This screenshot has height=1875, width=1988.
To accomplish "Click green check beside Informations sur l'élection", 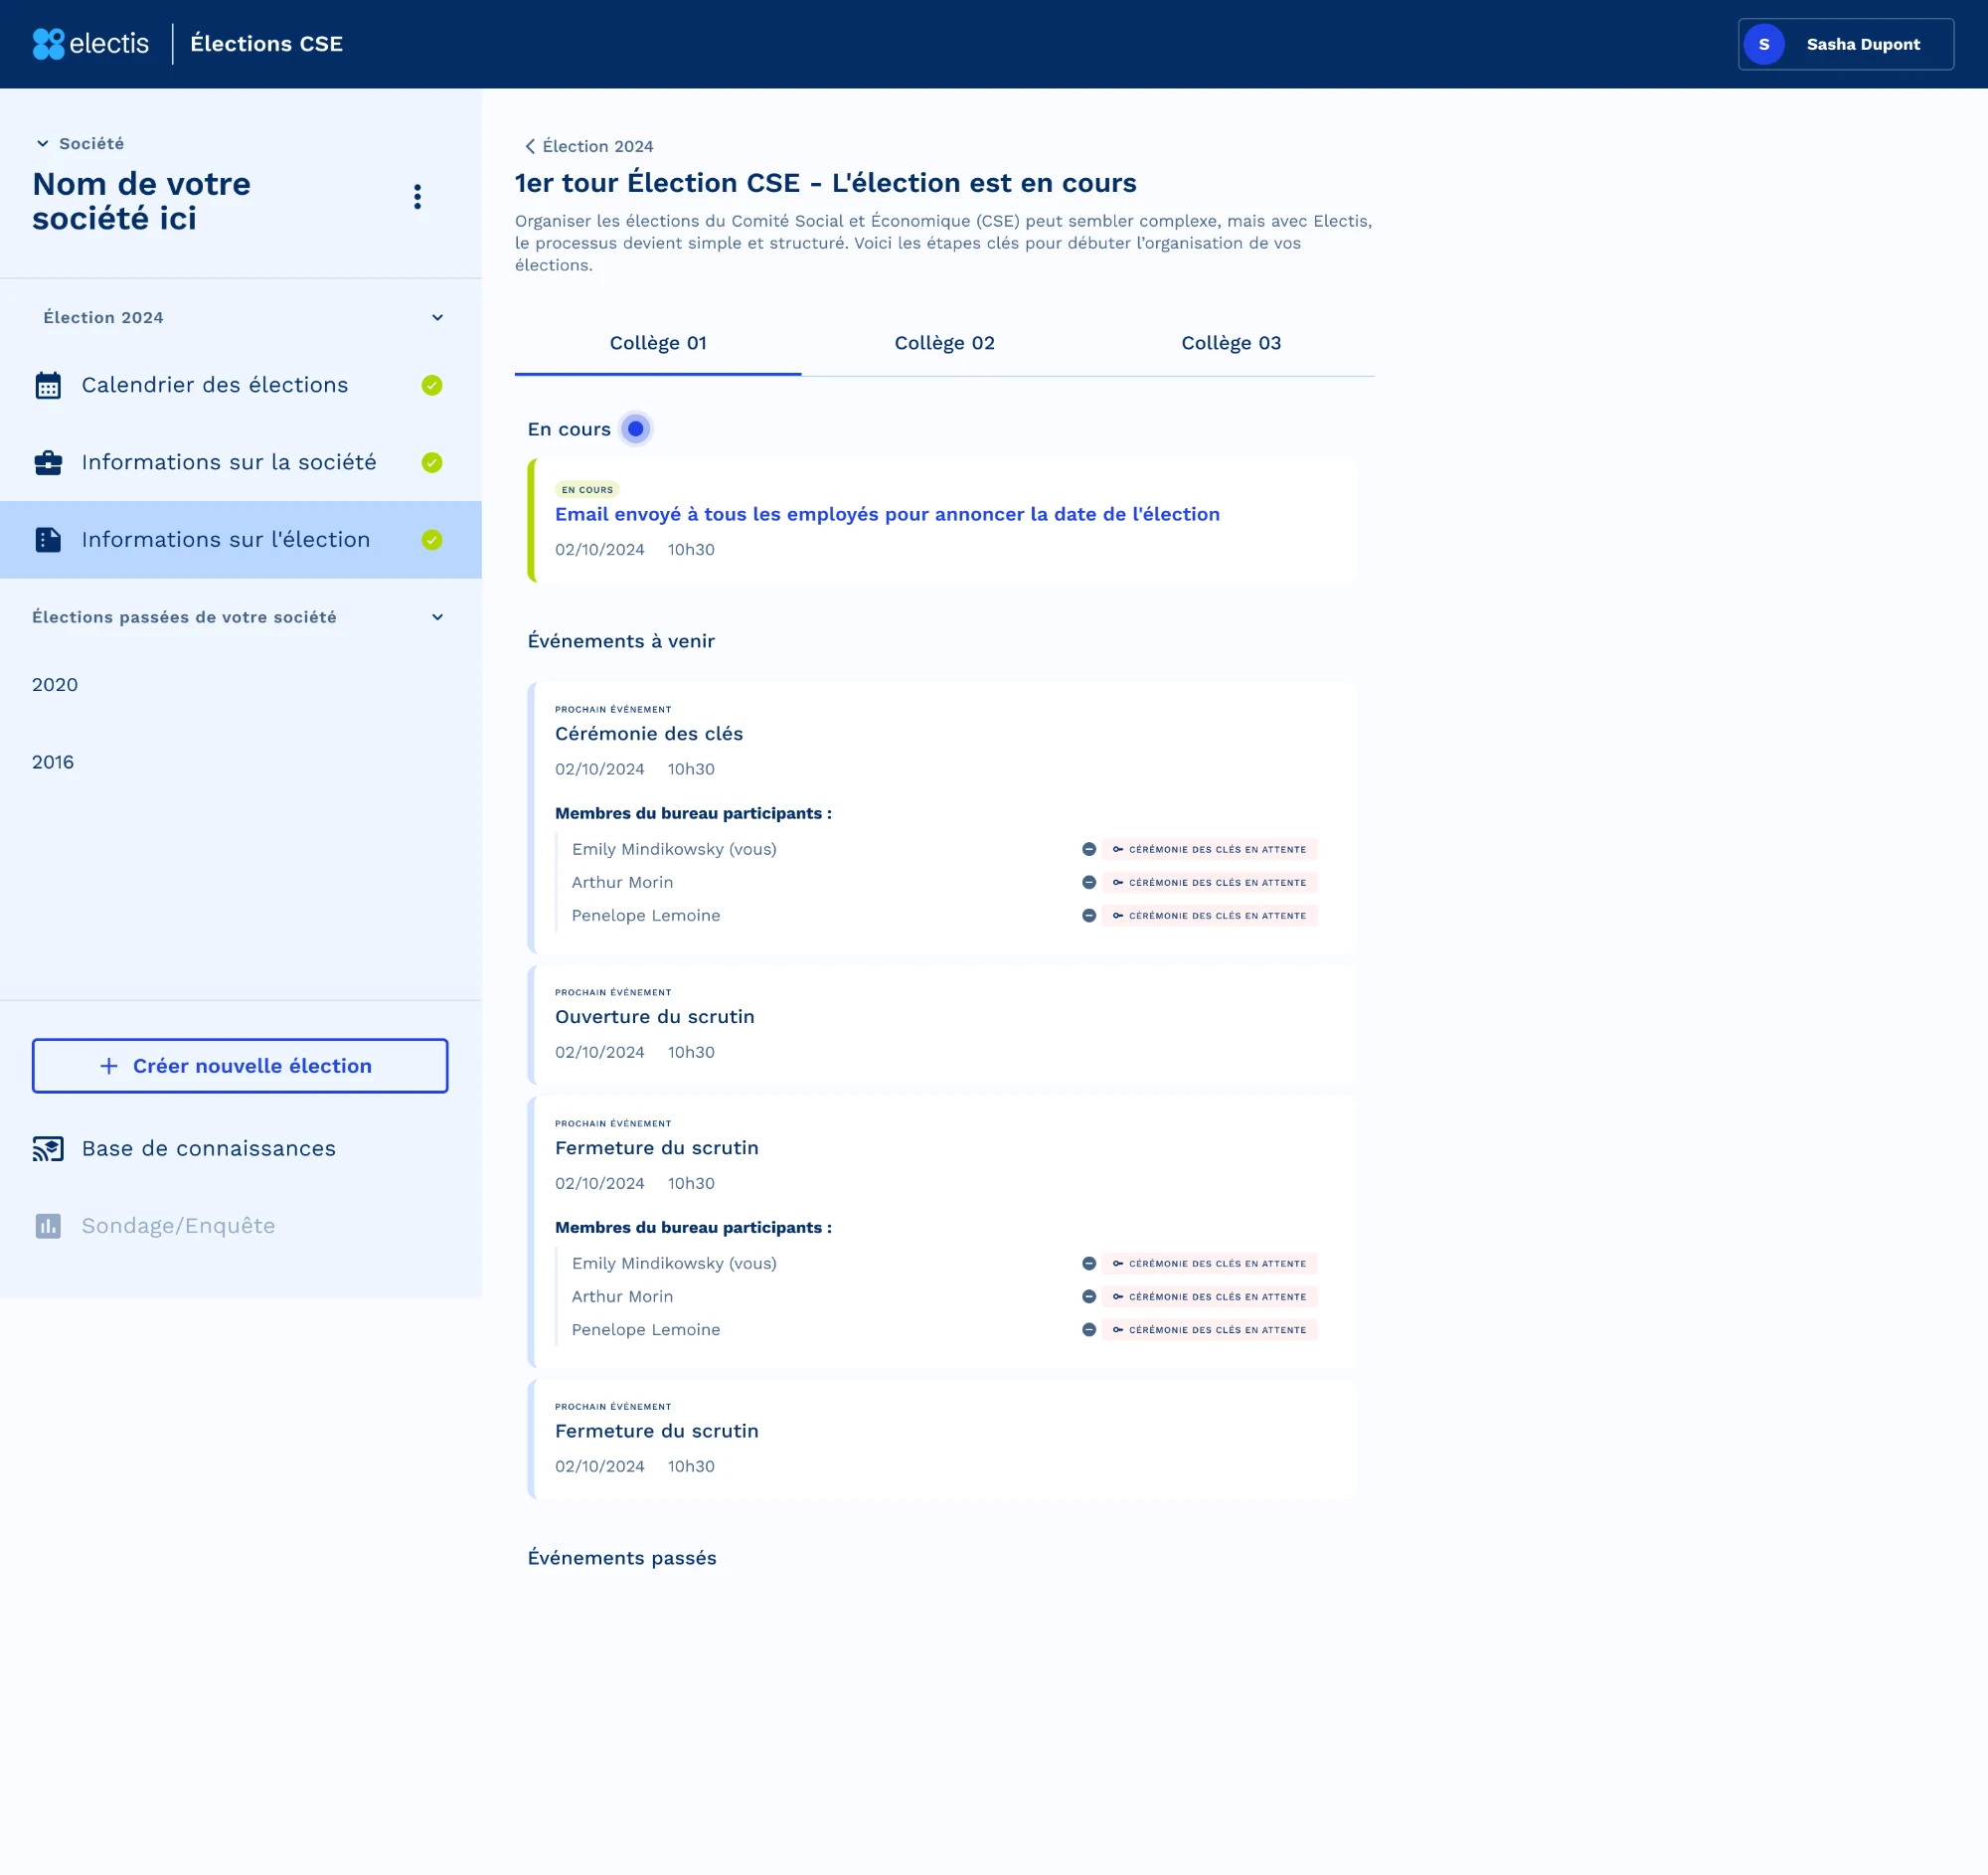I will 432,540.
